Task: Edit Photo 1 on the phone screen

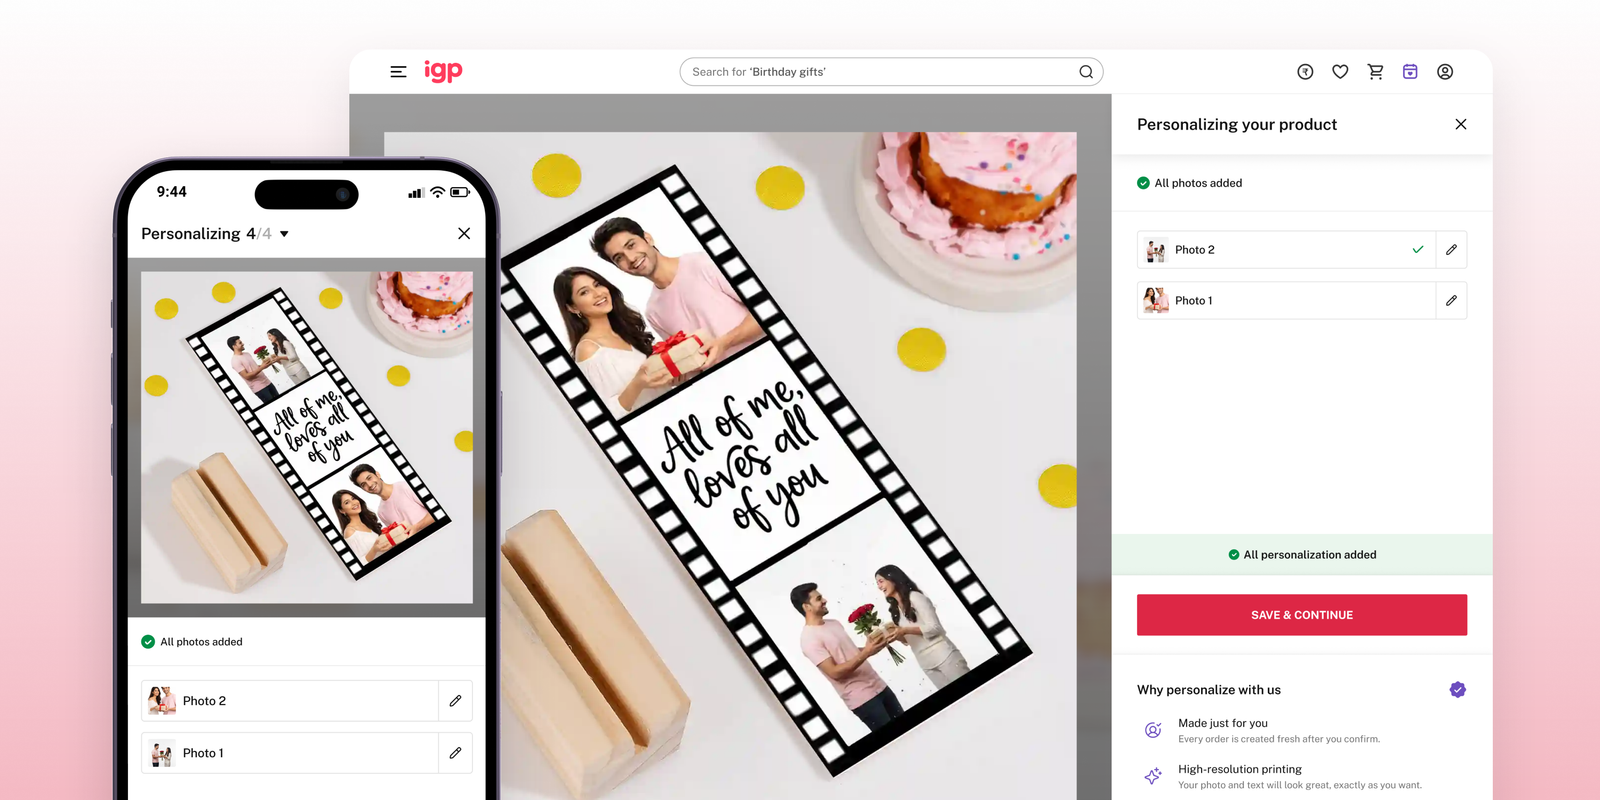Action: tap(455, 753)
